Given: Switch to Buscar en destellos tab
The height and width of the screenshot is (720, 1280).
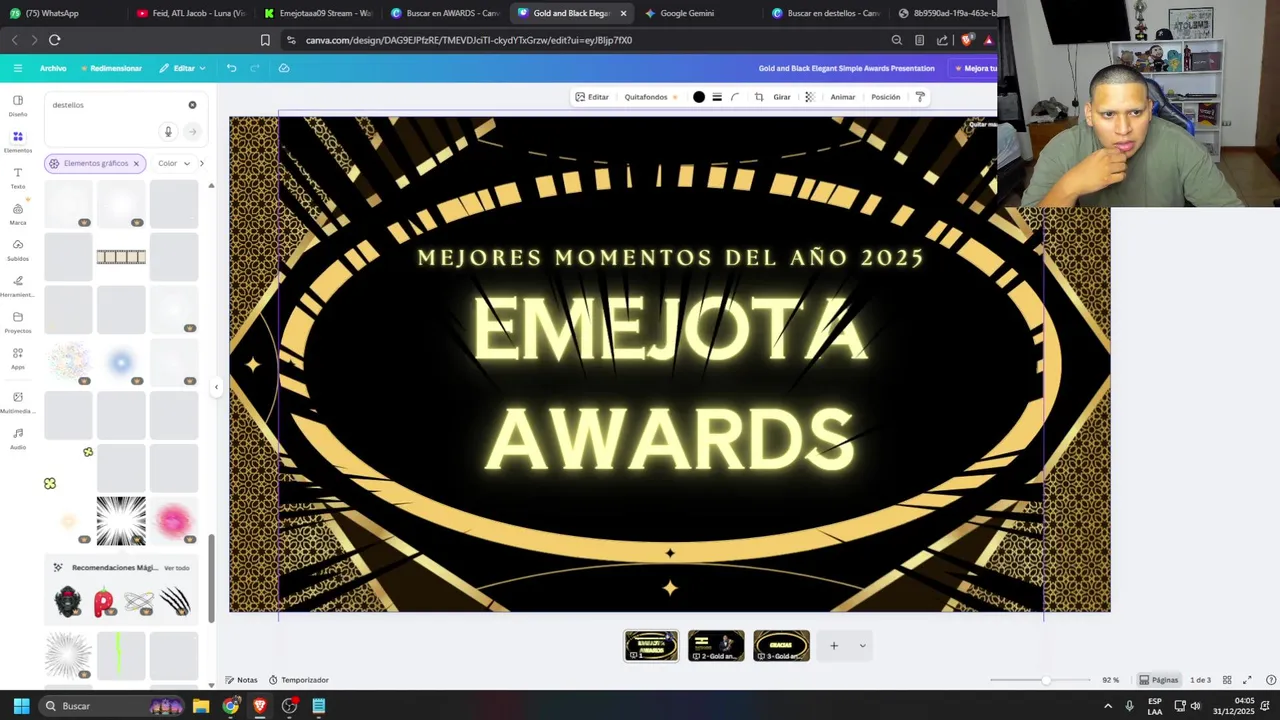Looking at the screenshot, I should click(825, 13).
